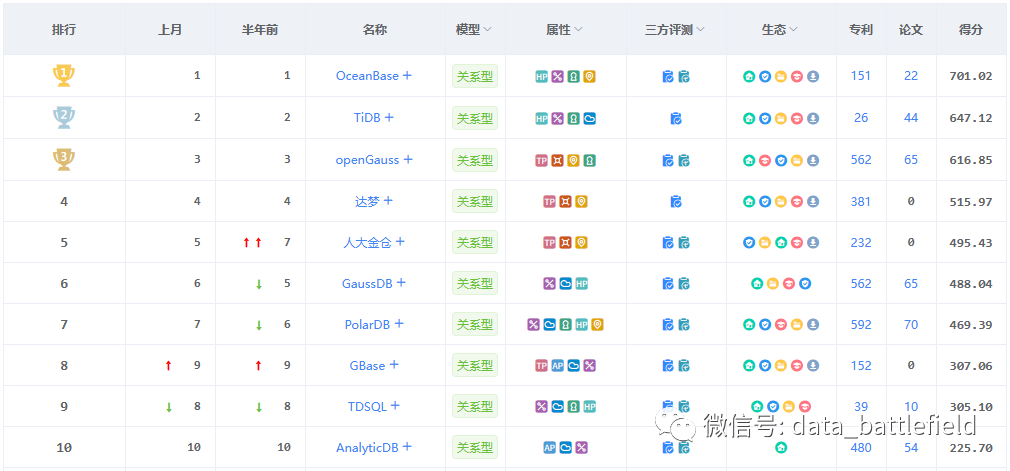Click the 关系型 tag in GBase row
Image resolution: width=1010 pixels, height=471 pixels.
pos(475,366)
